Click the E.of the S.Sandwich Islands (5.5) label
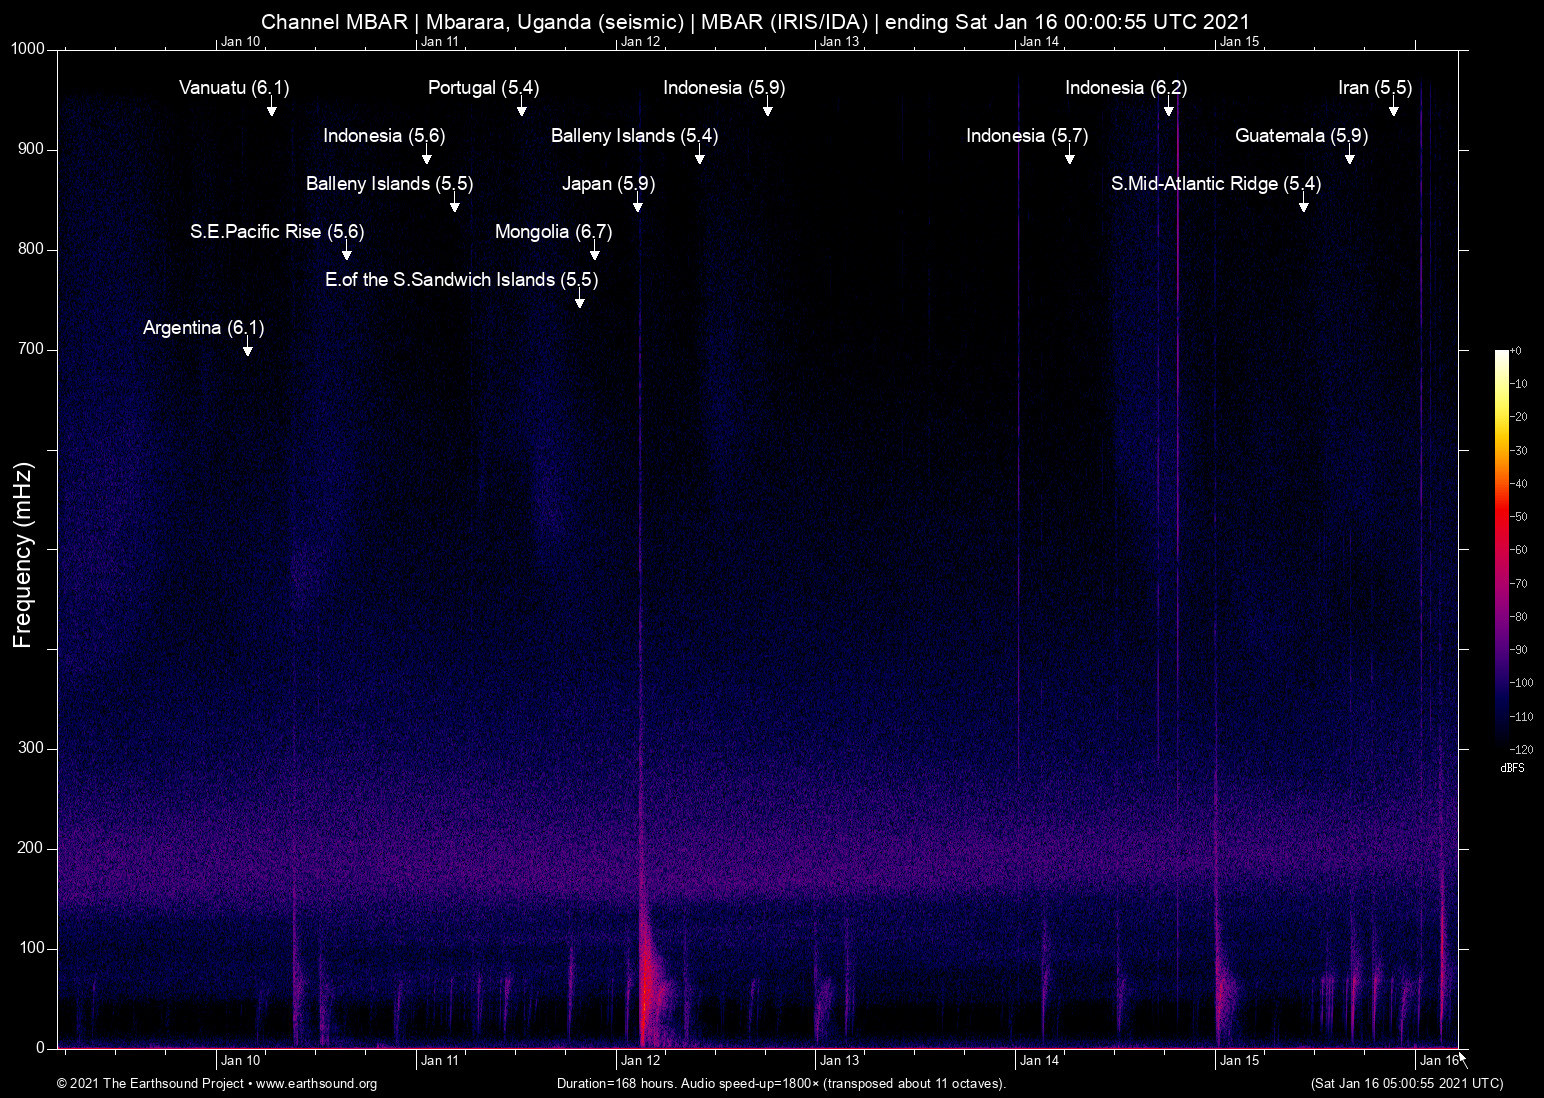Screen dimensions: 1544x1098 pos(461,280)
